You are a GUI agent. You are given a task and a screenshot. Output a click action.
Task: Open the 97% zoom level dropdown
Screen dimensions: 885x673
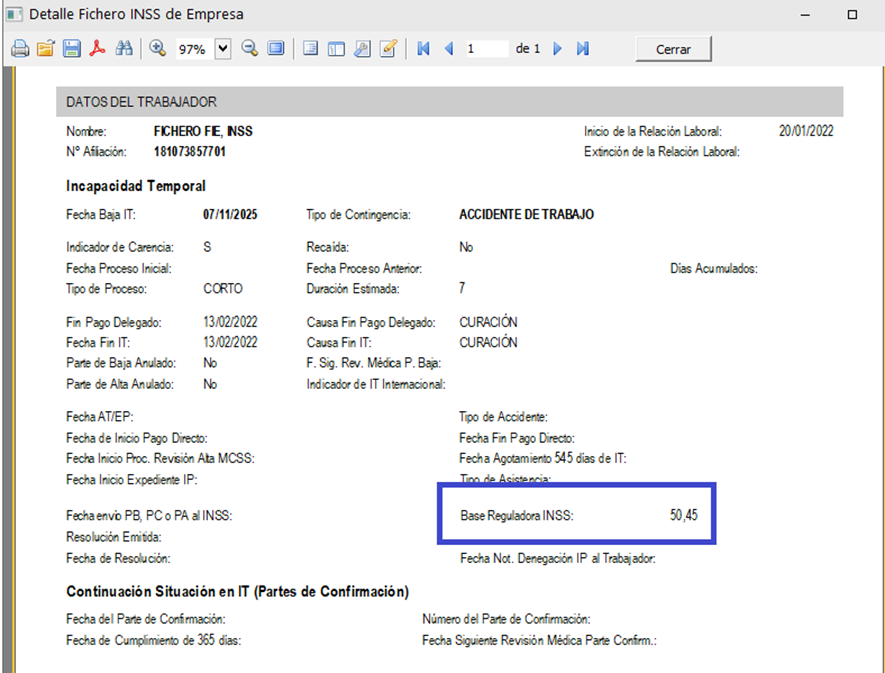[222, 49]
